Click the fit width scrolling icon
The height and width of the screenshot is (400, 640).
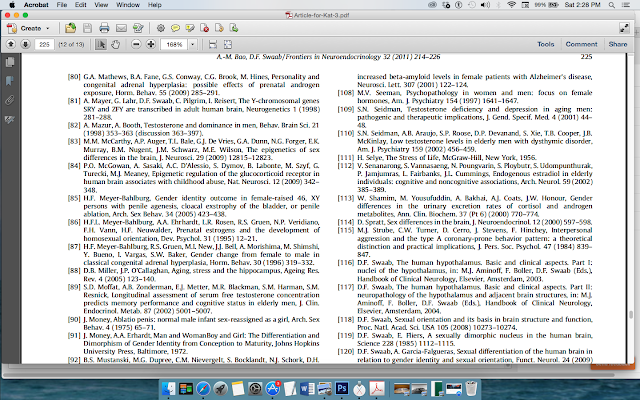point(213,44)
